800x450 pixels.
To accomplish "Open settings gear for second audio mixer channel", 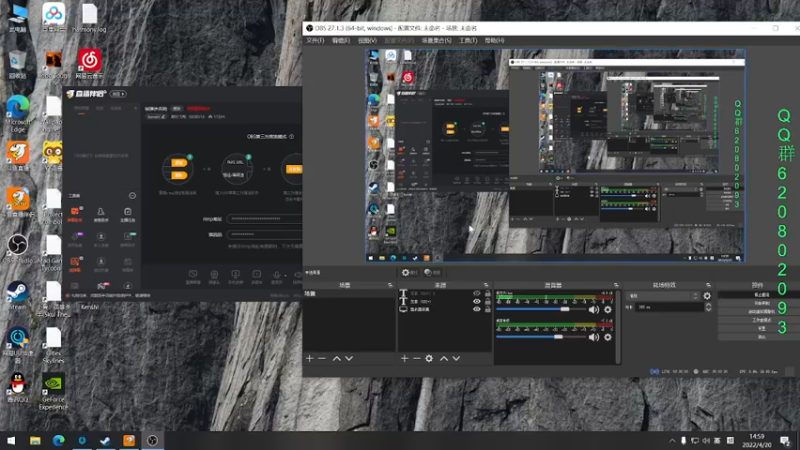I will pos(608,337).
